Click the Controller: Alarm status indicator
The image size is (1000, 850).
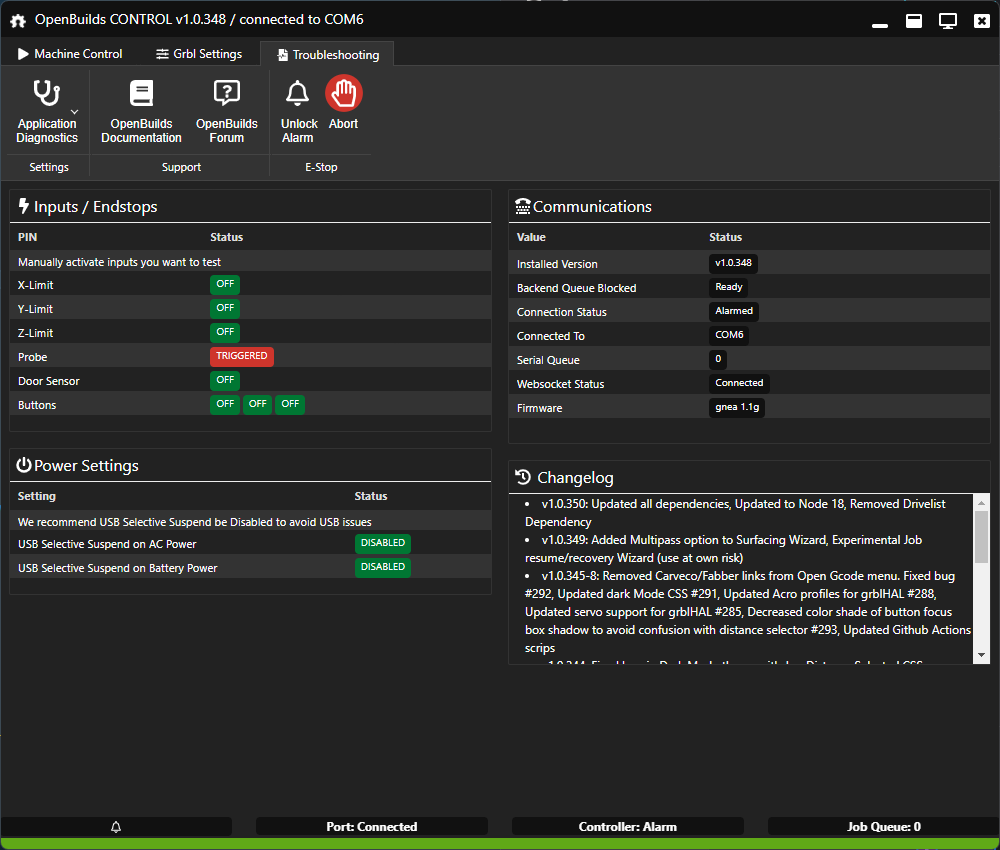[x=627, y=827]
